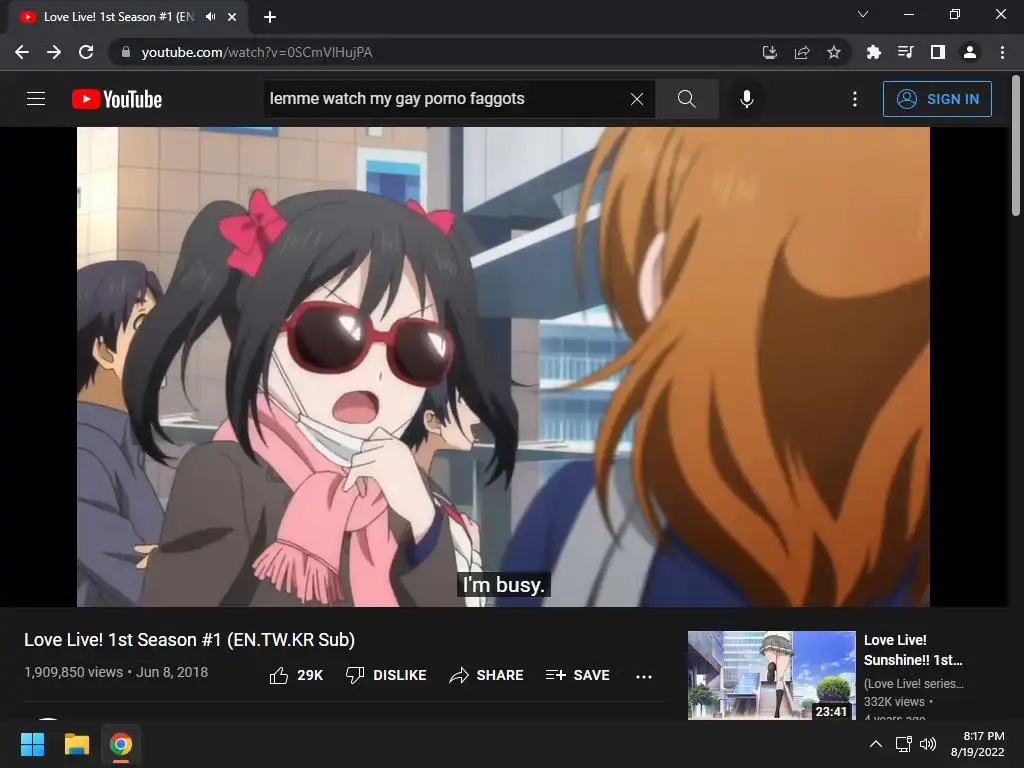Click the SIGN IN button
This screenshot has width=1024, height=768.
pos(937,99)
